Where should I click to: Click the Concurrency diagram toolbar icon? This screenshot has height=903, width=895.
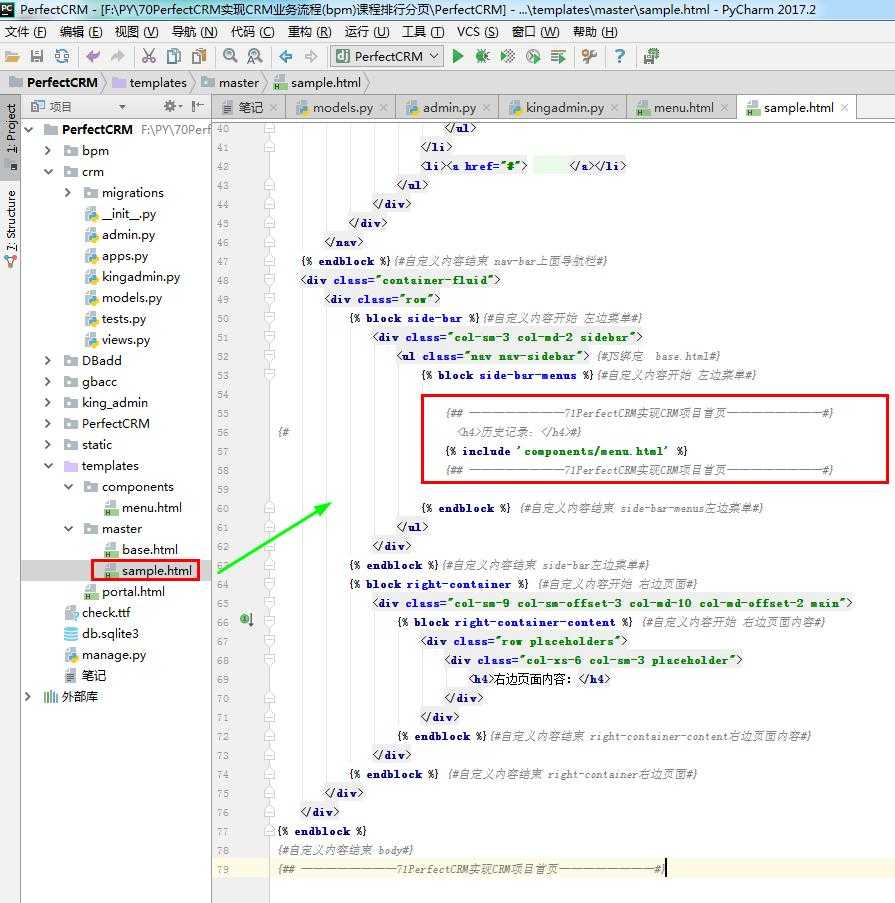558,56
